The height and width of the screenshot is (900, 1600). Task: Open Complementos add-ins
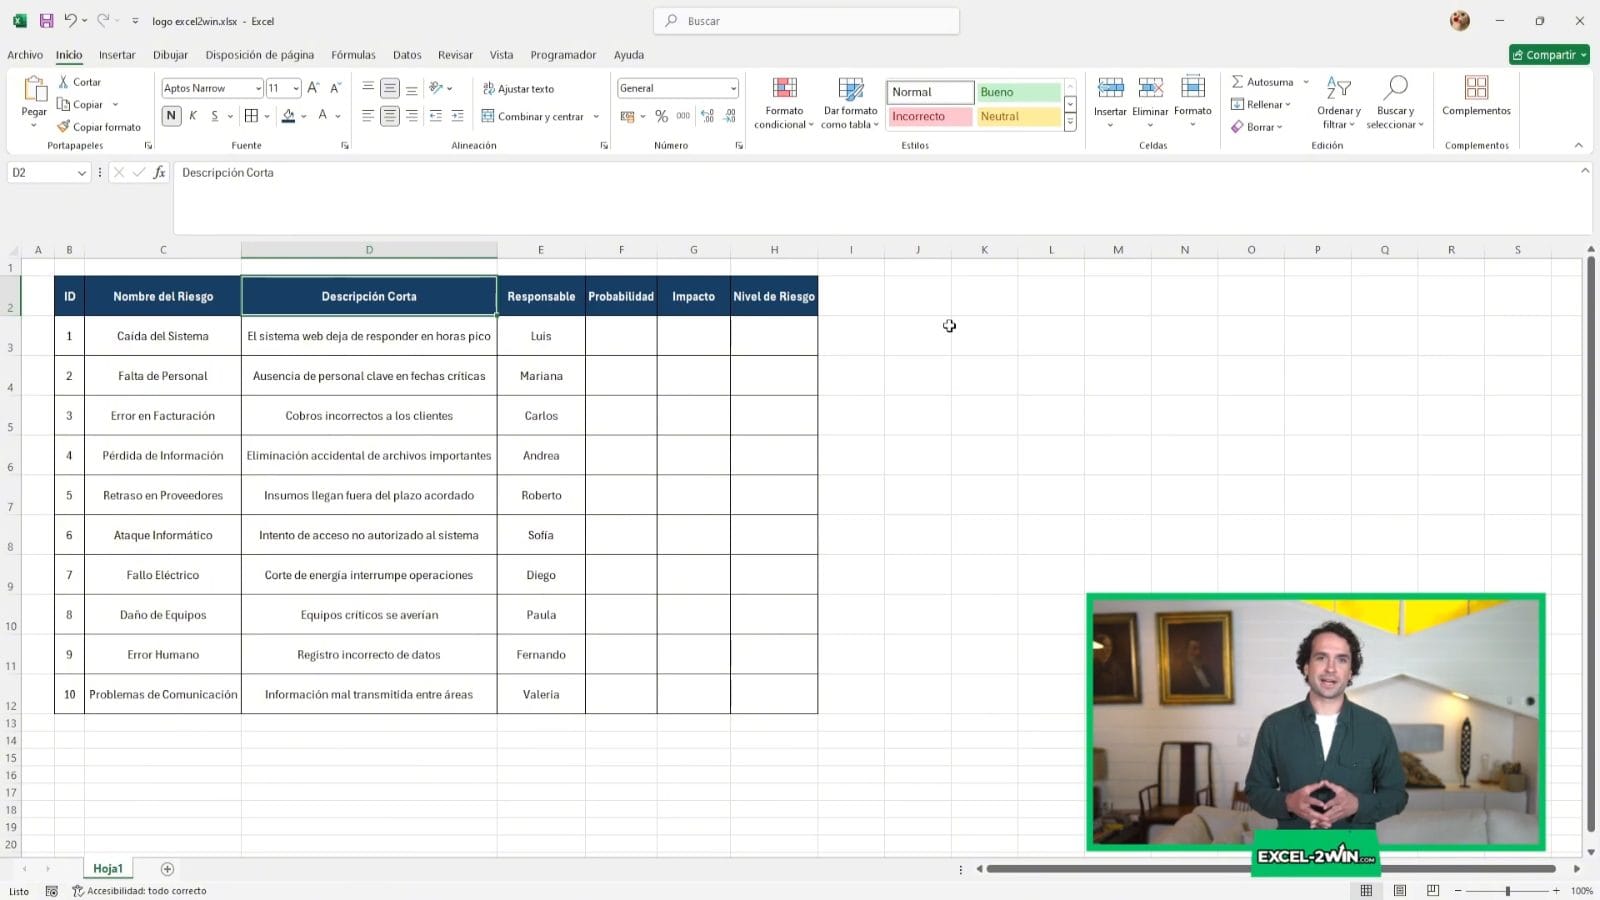coord(1476,96)
